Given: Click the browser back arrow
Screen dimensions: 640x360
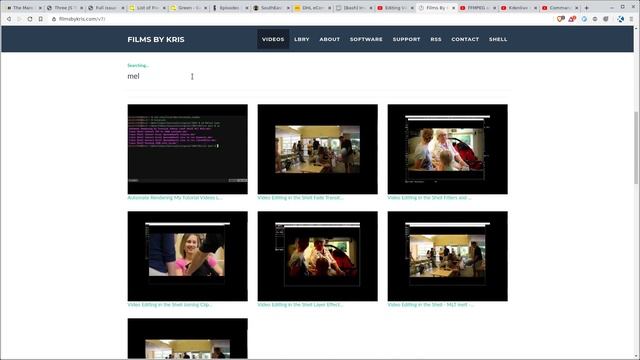Looking at the screenshot, I should 9,19.
